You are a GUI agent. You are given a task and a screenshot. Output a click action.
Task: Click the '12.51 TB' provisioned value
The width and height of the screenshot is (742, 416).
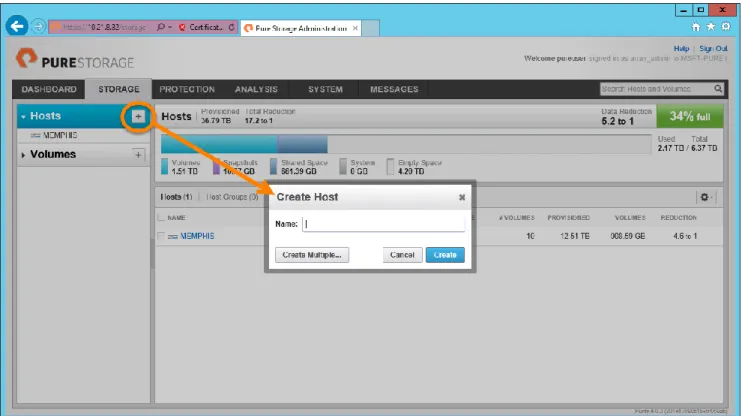[x=575, y=236]
